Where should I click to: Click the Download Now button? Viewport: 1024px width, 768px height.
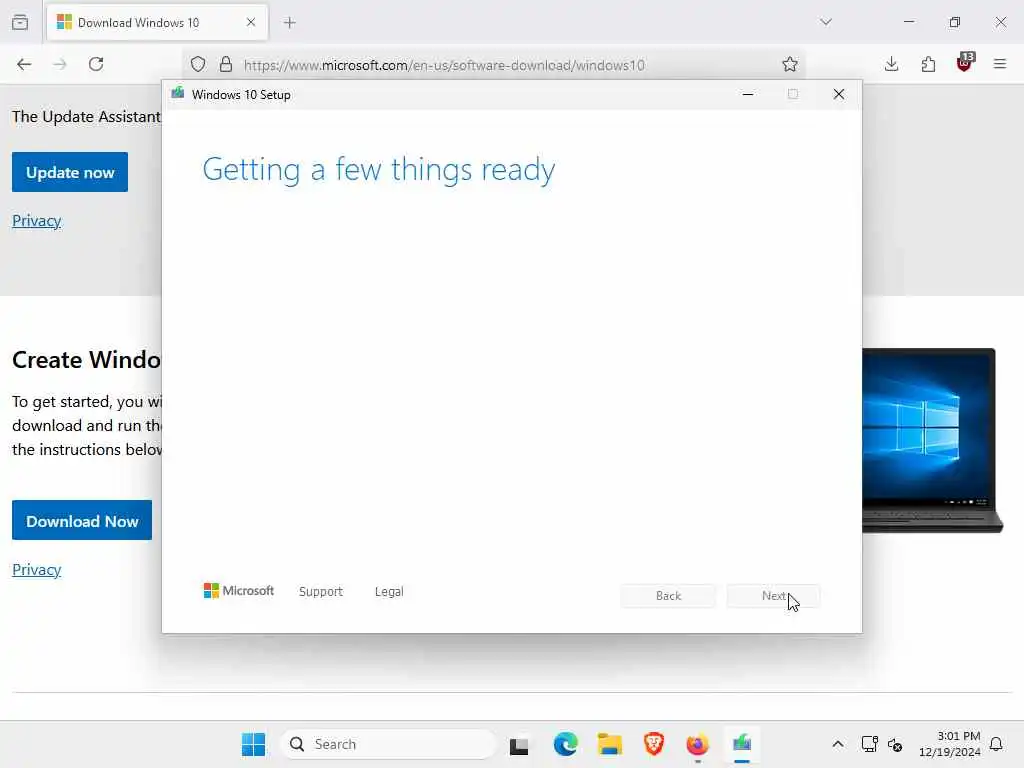(x=82, y=520)
